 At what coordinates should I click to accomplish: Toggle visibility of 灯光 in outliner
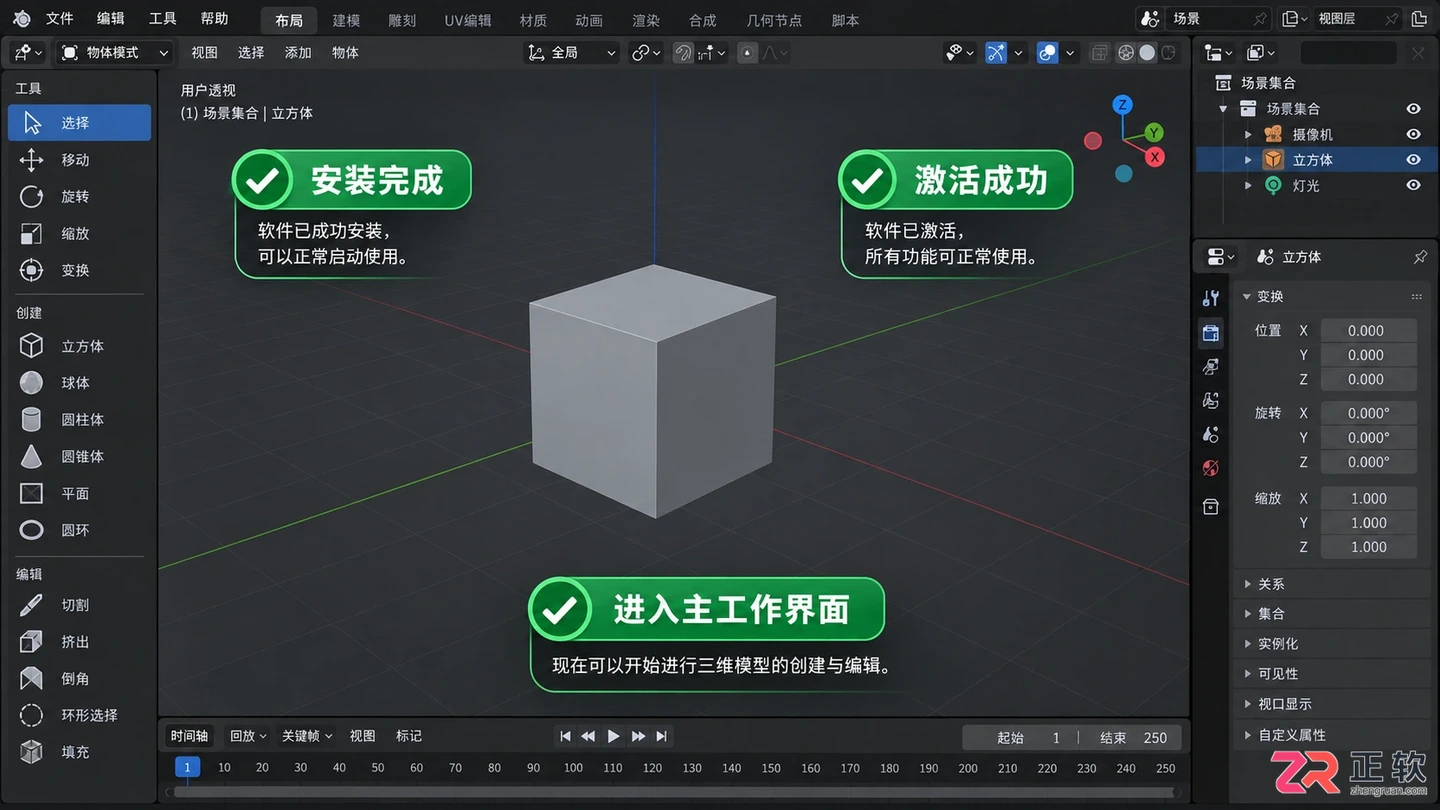(1413, 185)
